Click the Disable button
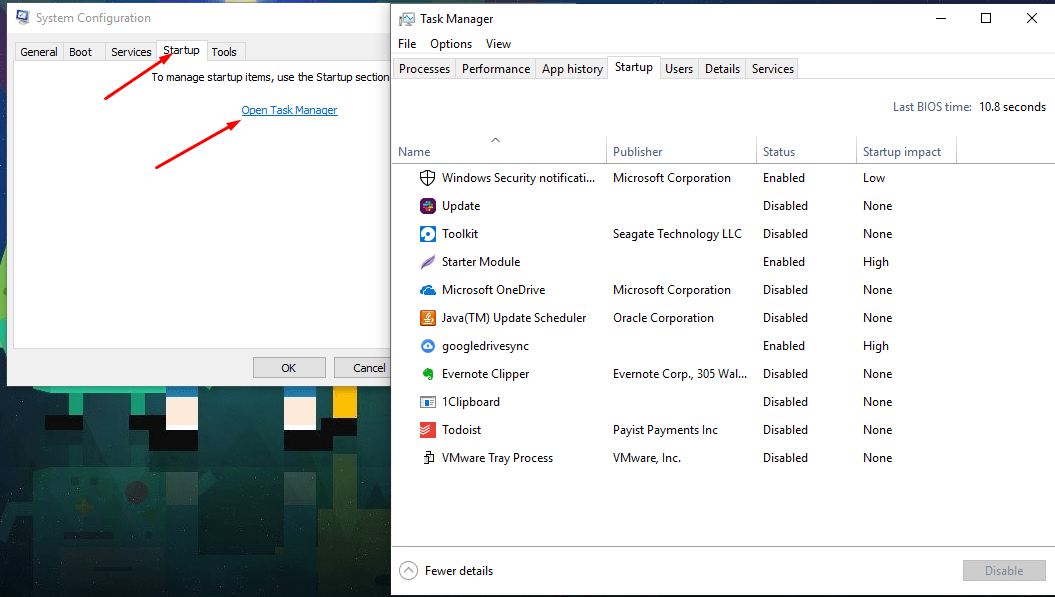Viewport: 1055px width, 597px height. click(x=1003, y=571)
